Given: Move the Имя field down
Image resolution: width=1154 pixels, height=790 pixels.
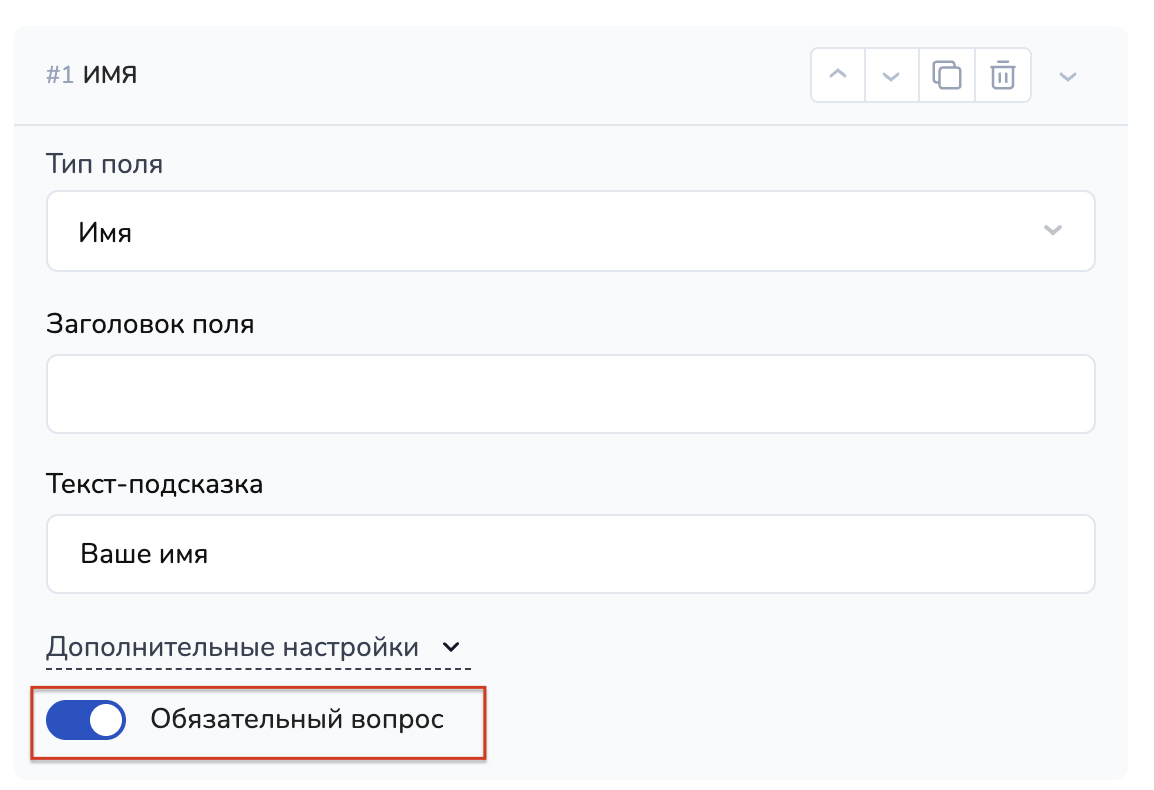Looking at the screenshot, I should point(892,76).
